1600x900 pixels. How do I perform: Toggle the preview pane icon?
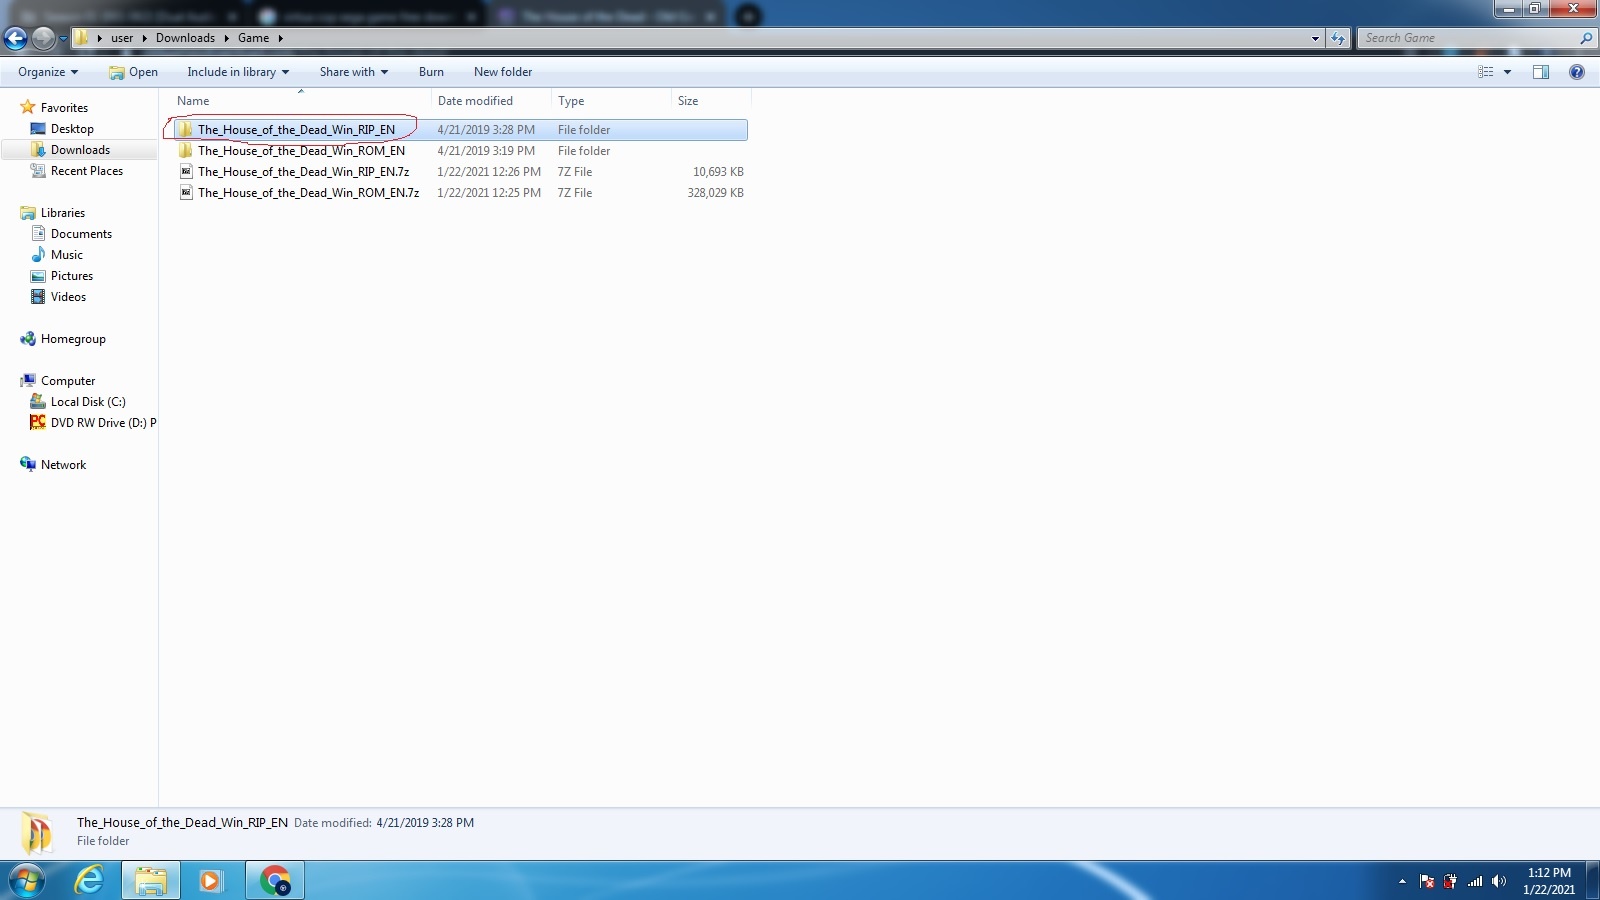1541,72
